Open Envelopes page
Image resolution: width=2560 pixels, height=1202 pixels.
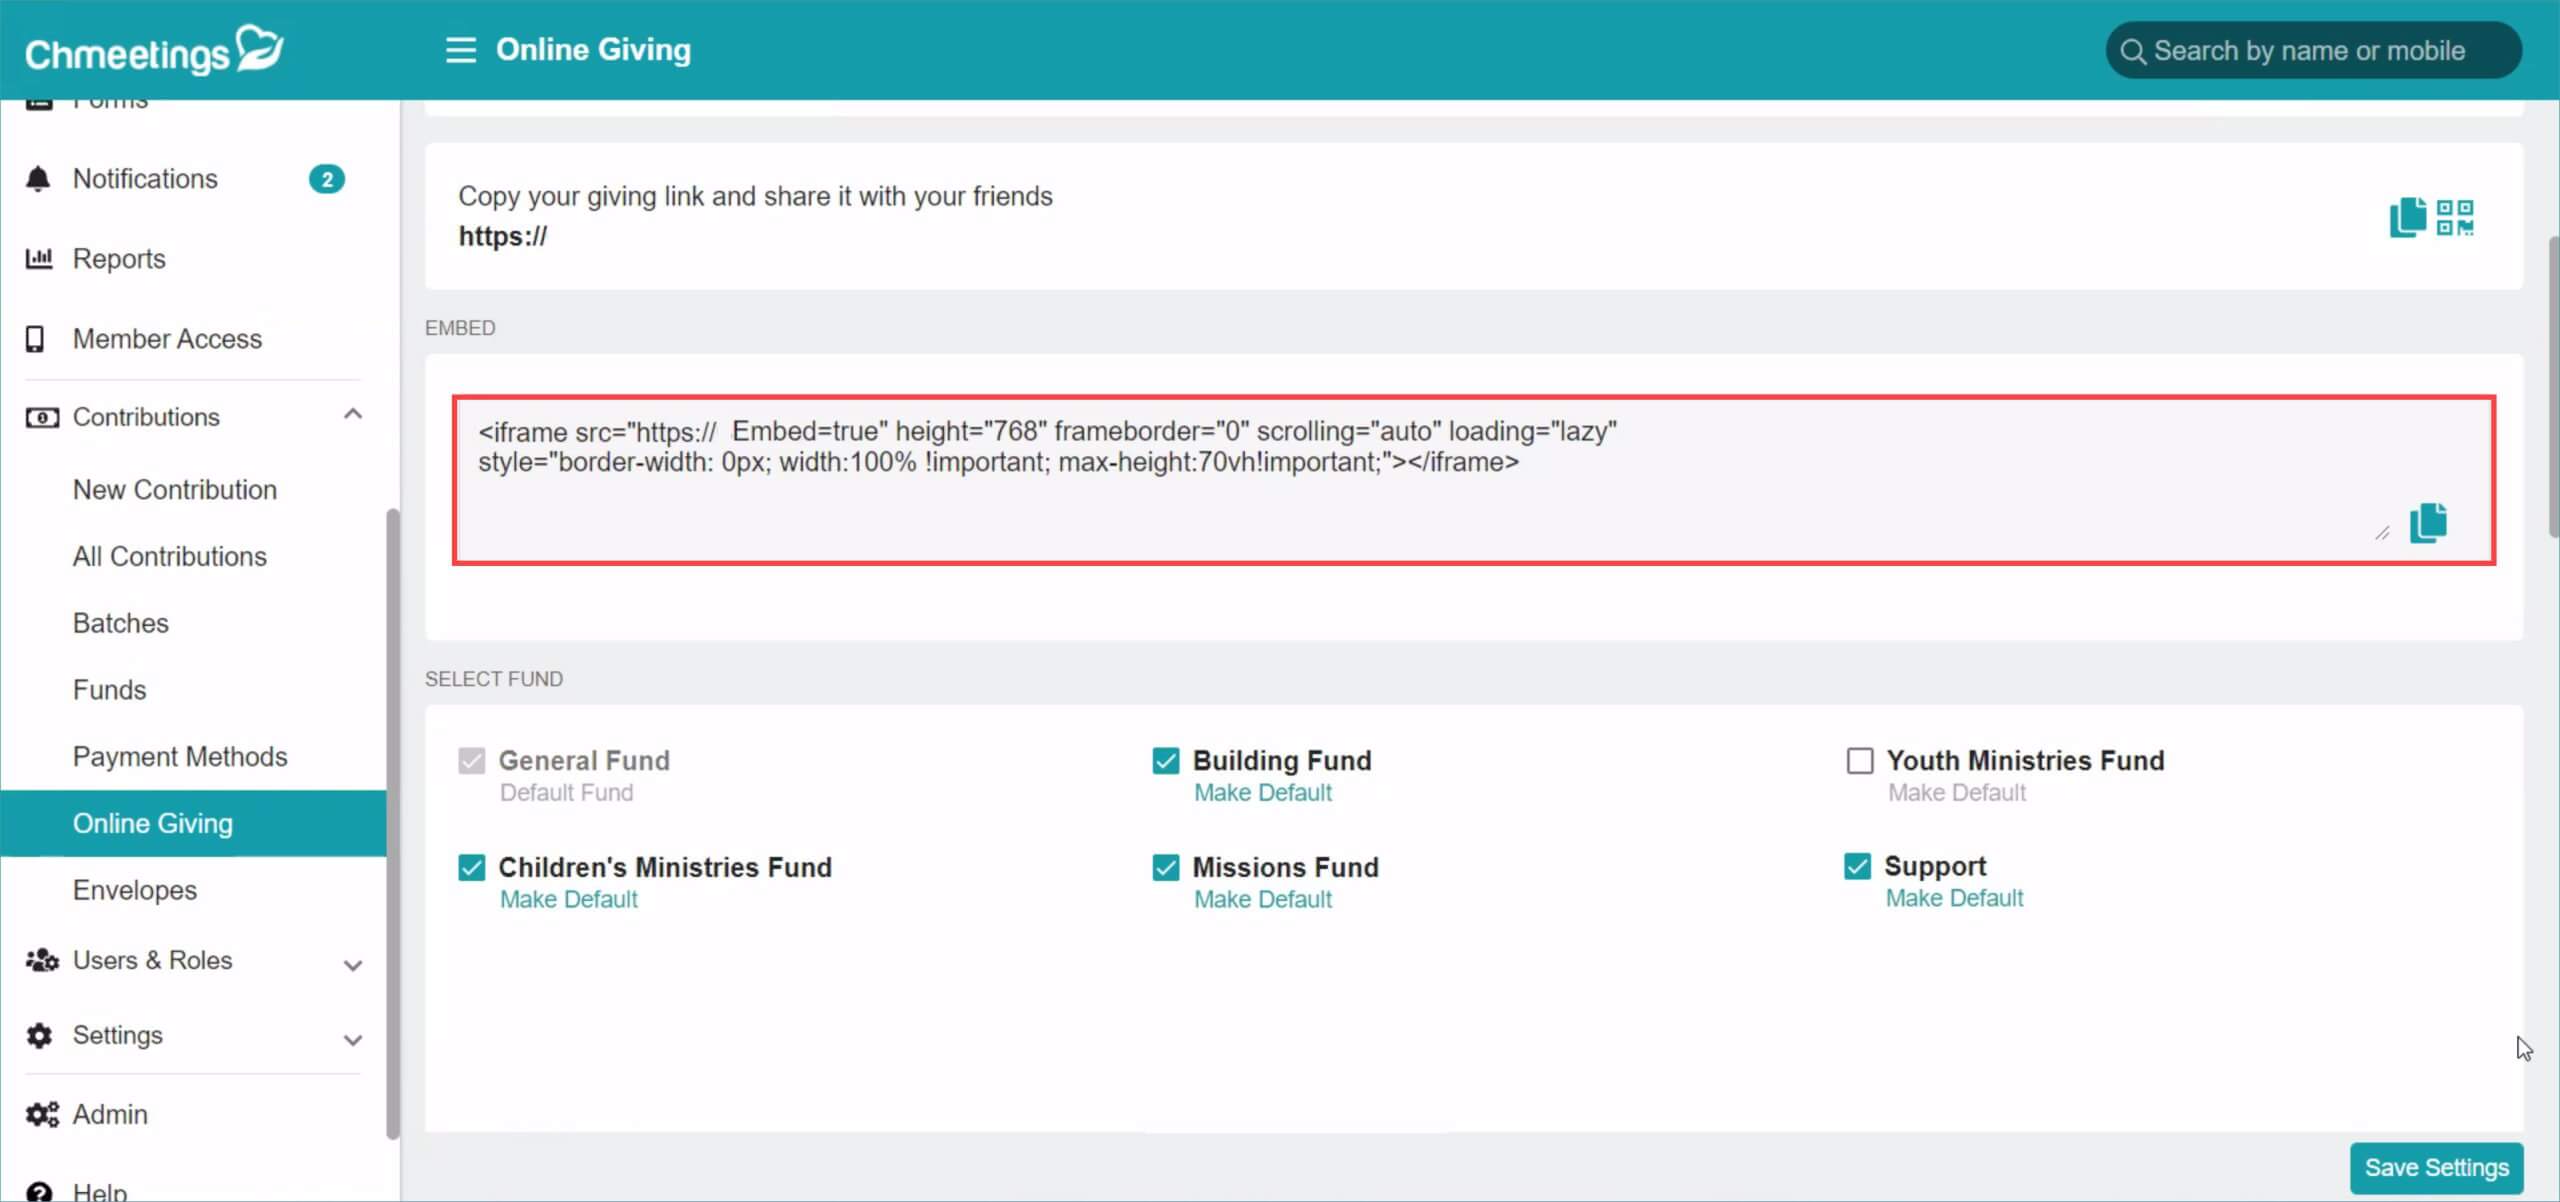tap(135, 890)
